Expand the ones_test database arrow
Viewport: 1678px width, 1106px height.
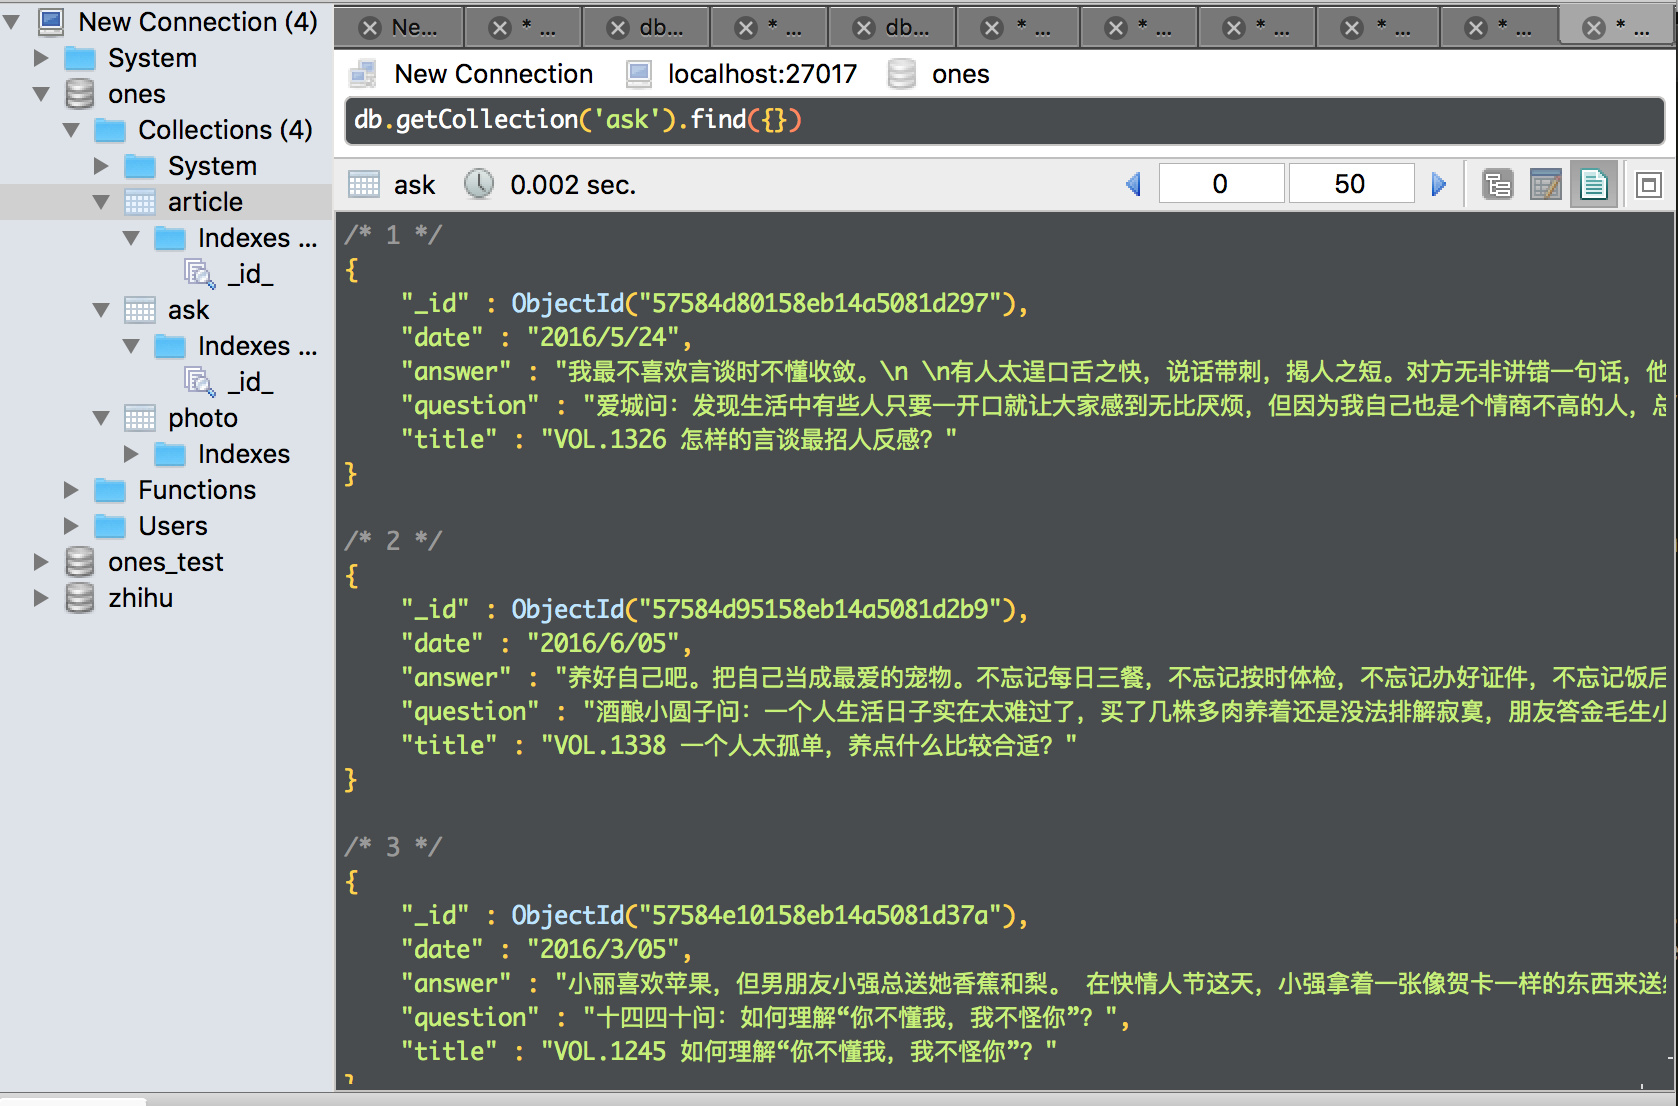pos(41,562)
